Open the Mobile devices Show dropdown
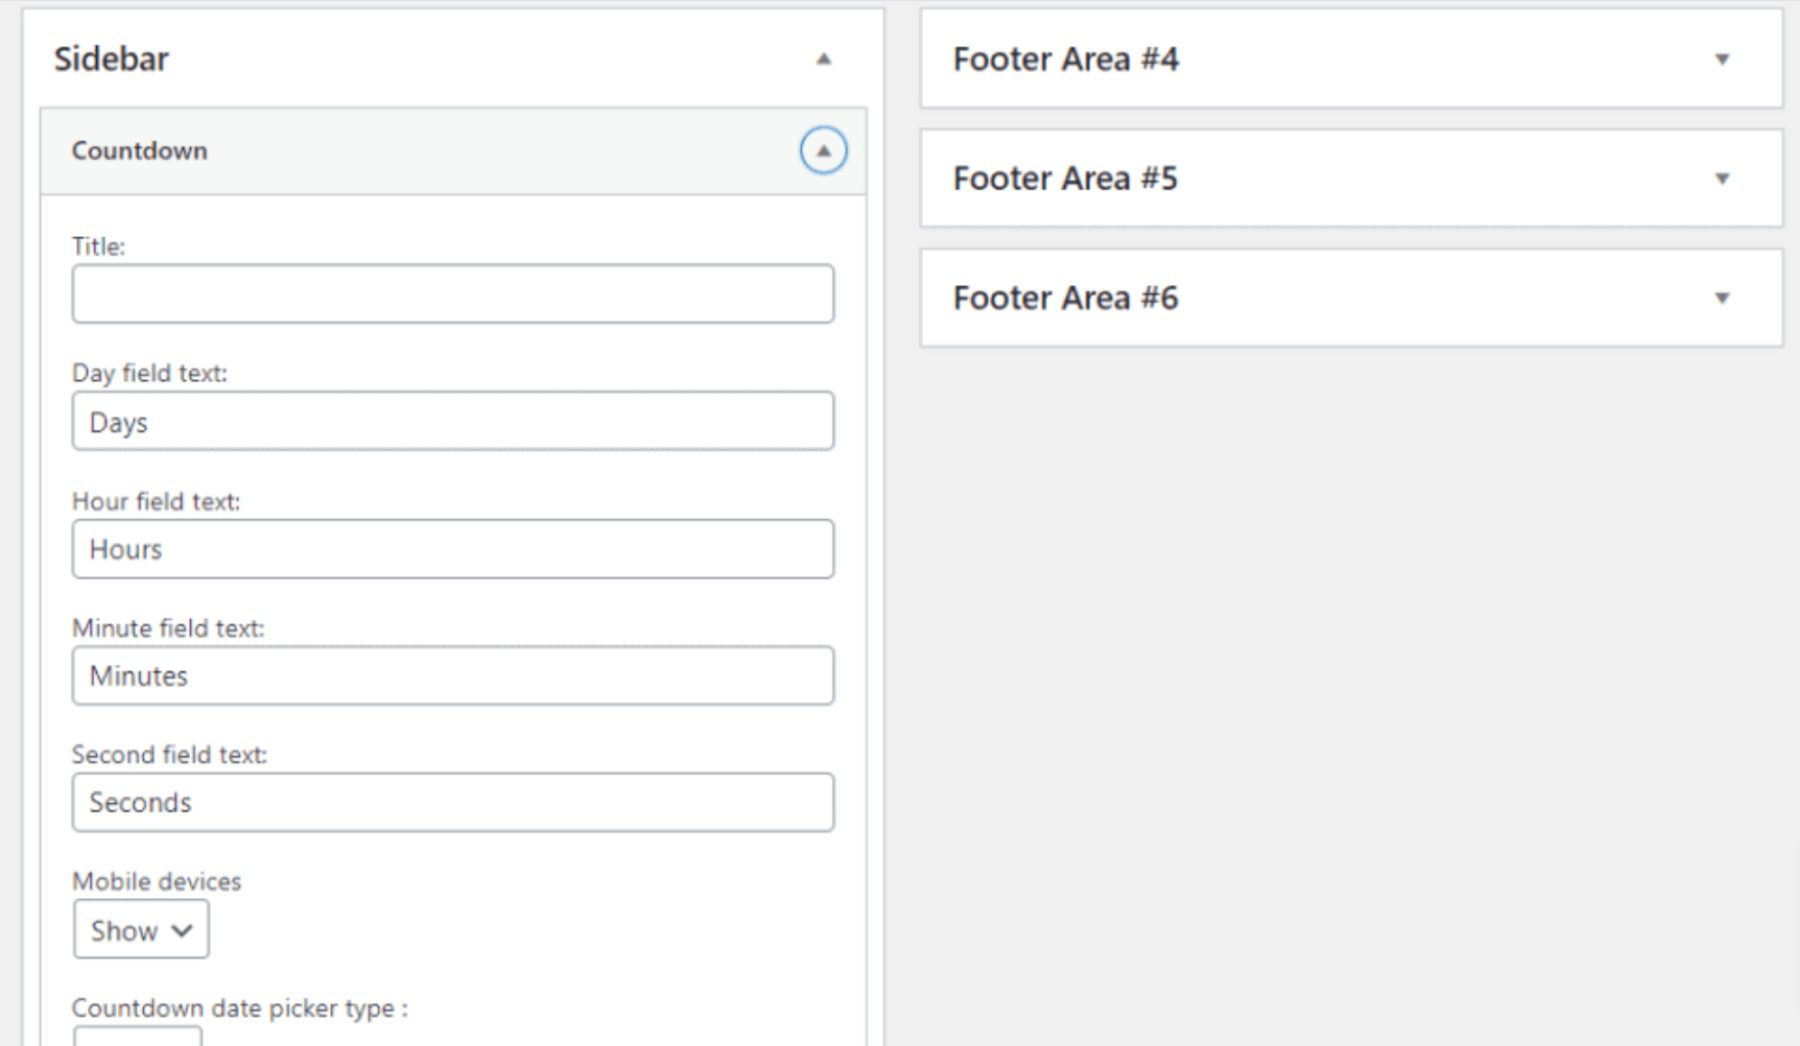Screen dimensions: 1800x1046 coord(141,930)
